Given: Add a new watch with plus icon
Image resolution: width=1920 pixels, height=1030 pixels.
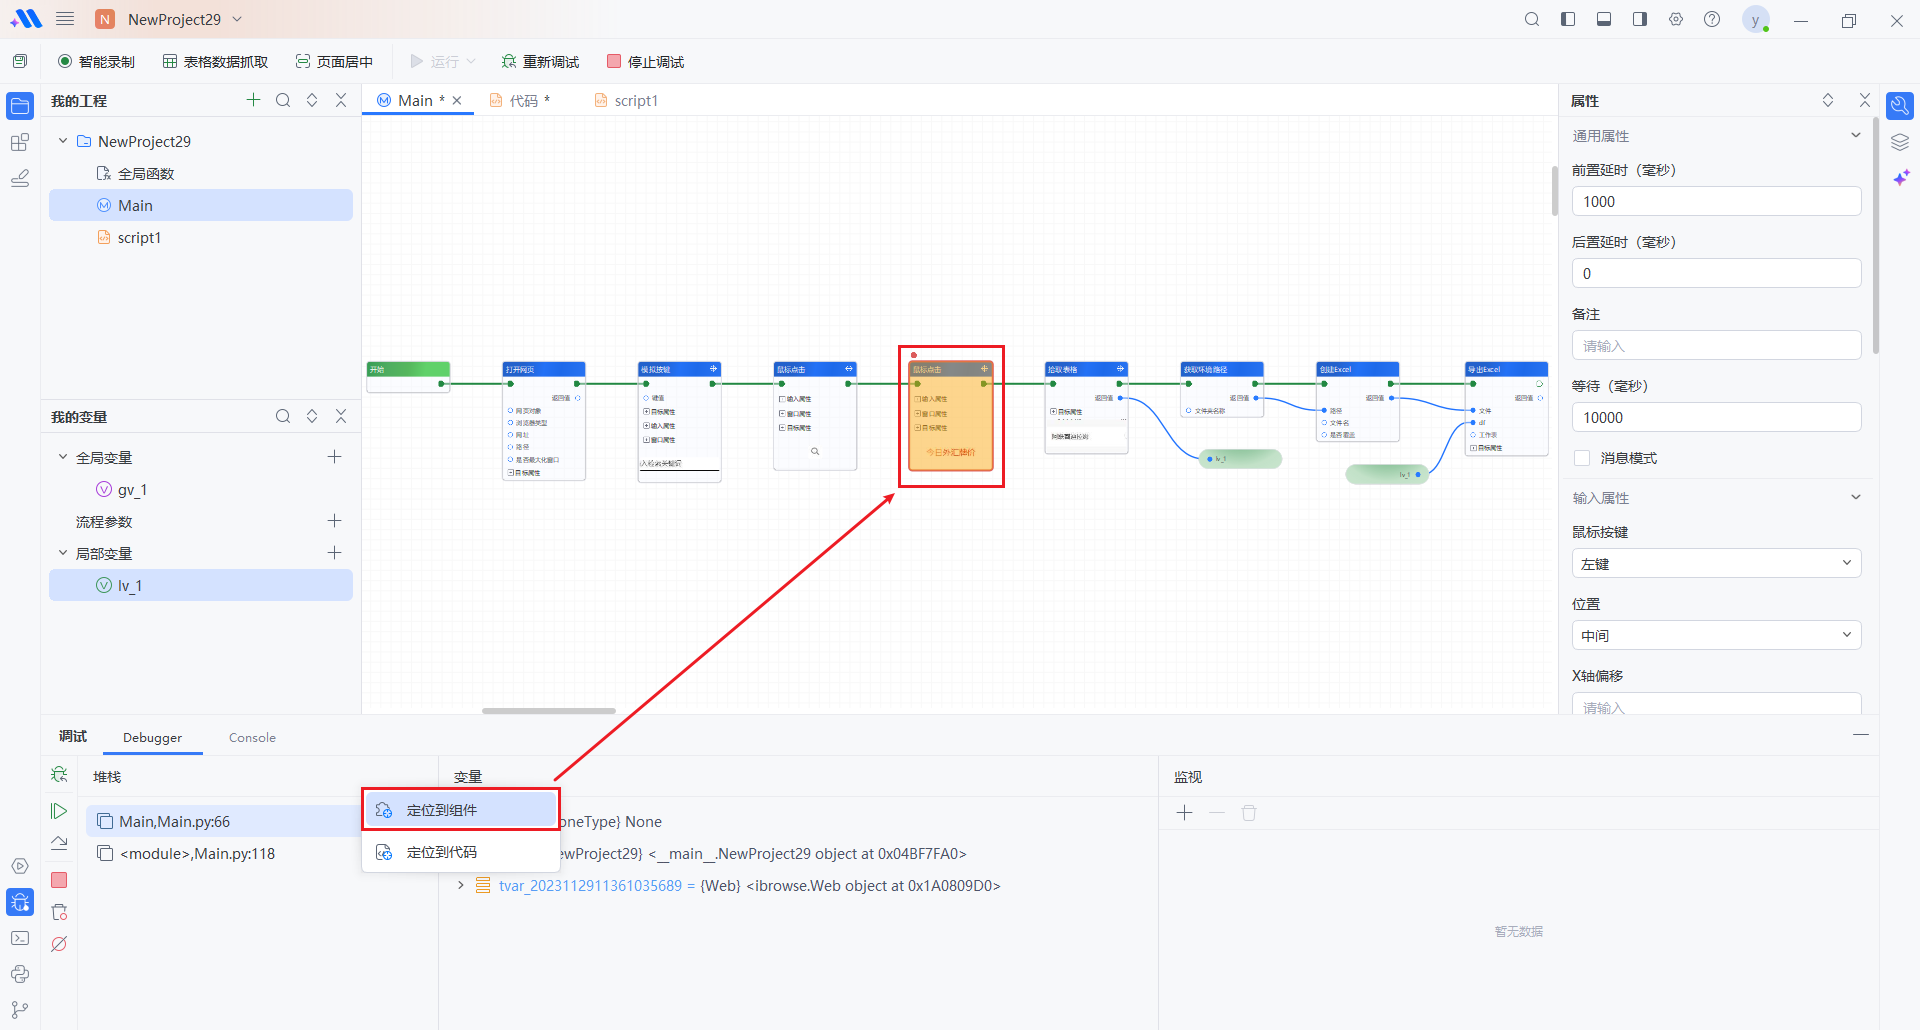Looking at the screenshot, I should (x=1185, y=813).
